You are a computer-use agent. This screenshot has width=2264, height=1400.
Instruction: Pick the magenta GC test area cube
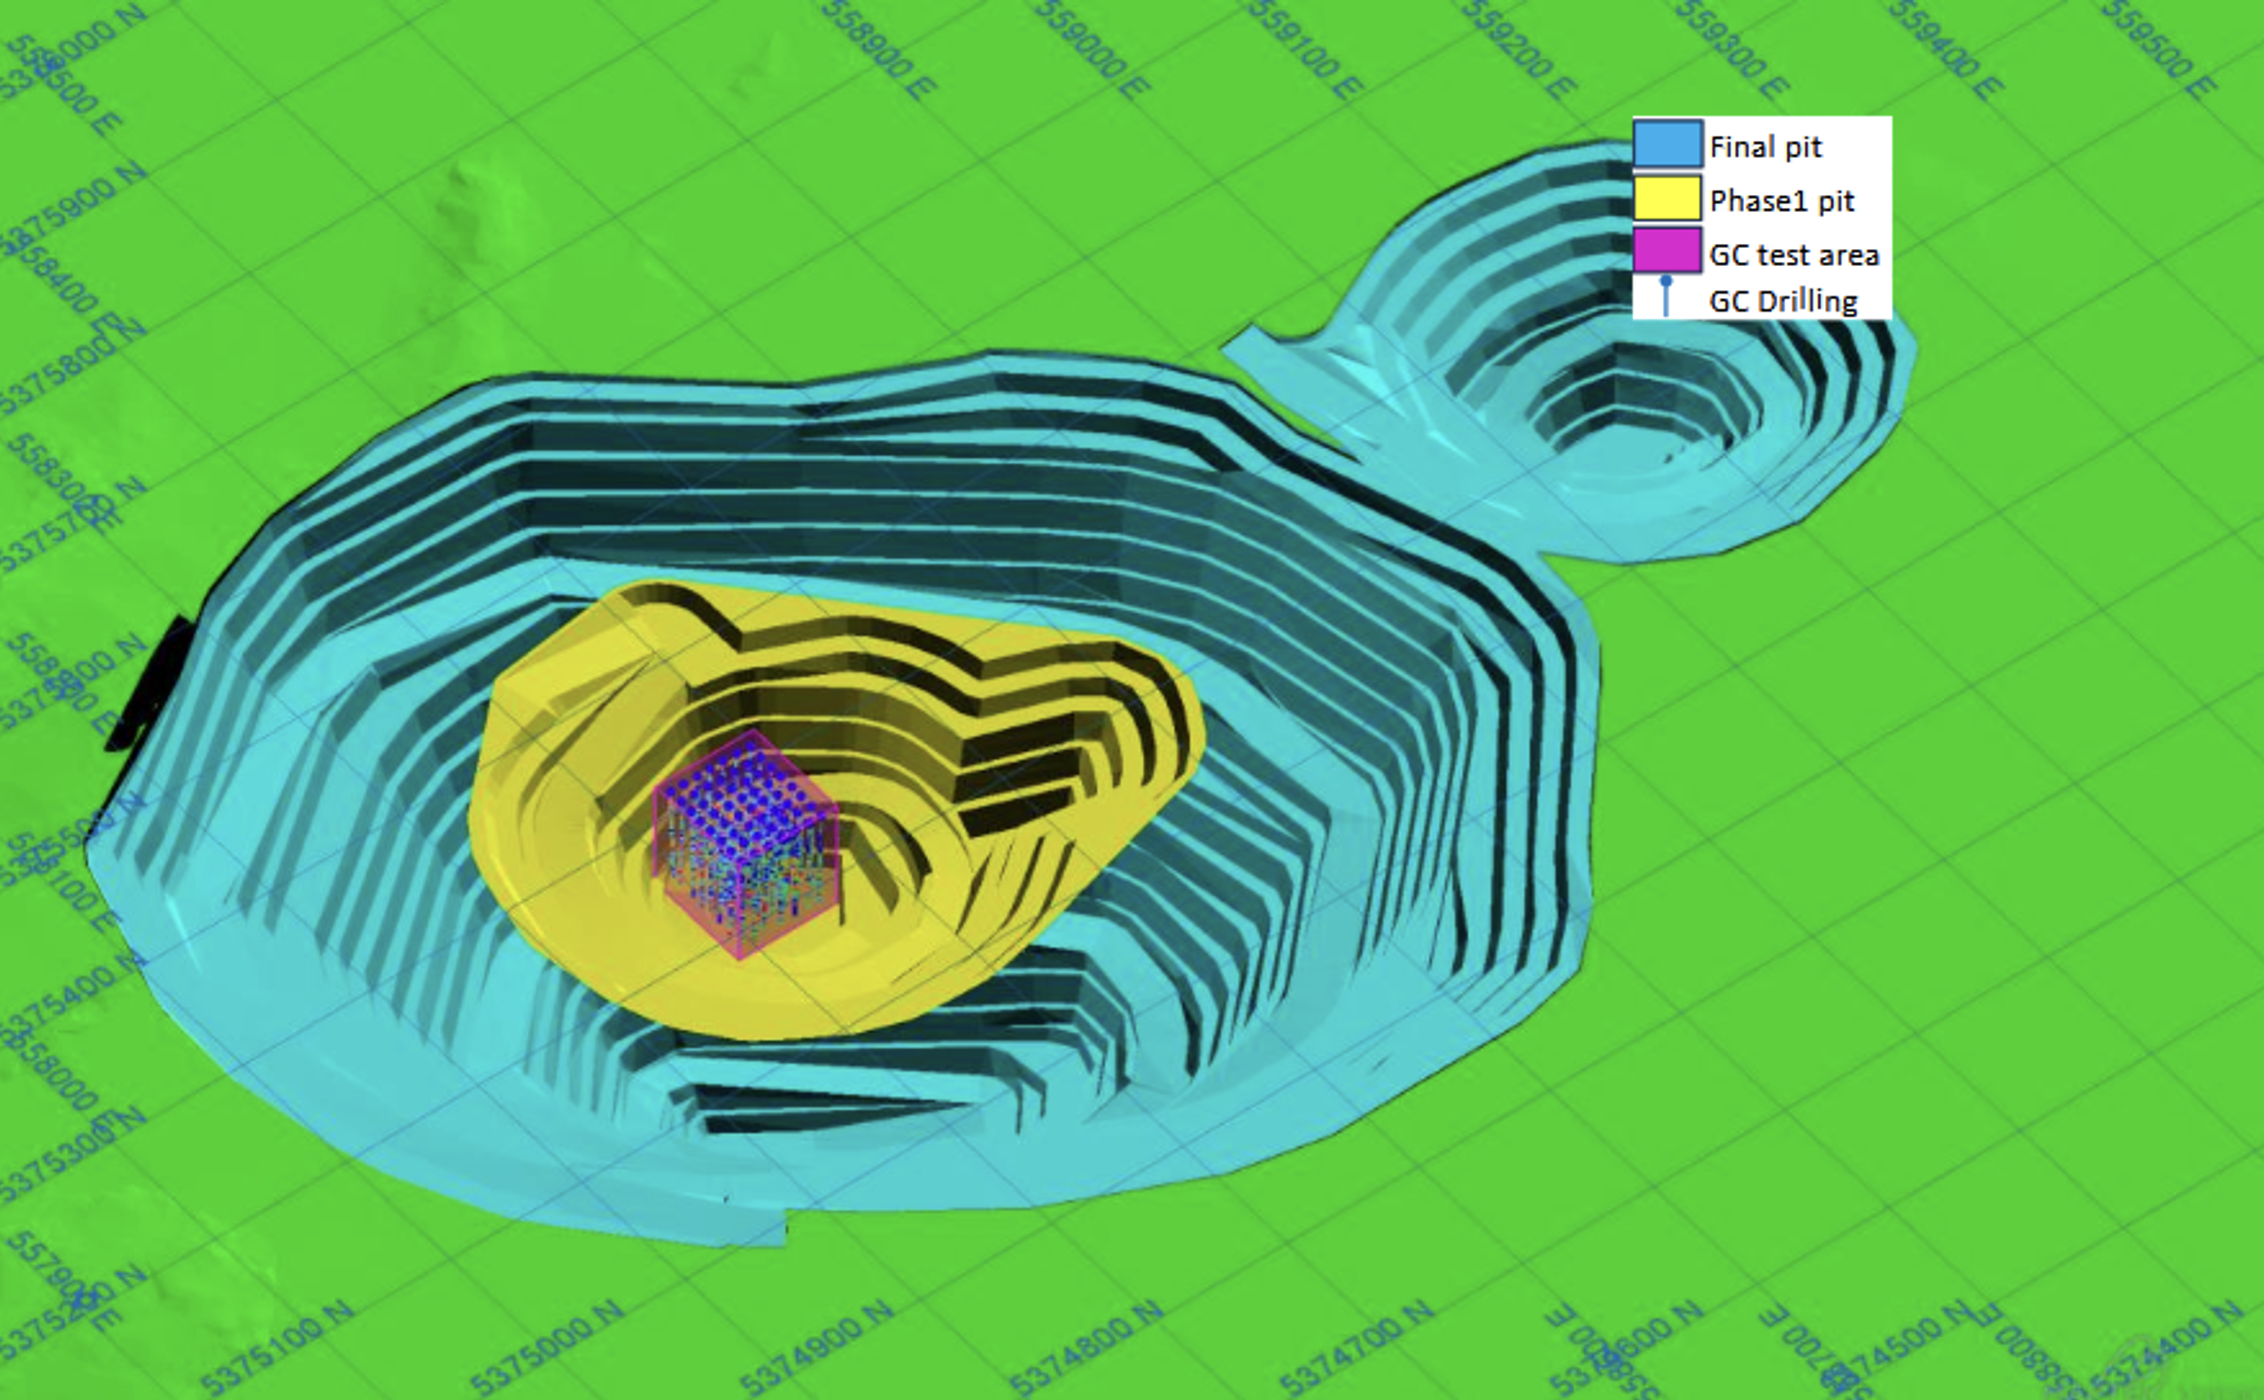pos(746,845)
